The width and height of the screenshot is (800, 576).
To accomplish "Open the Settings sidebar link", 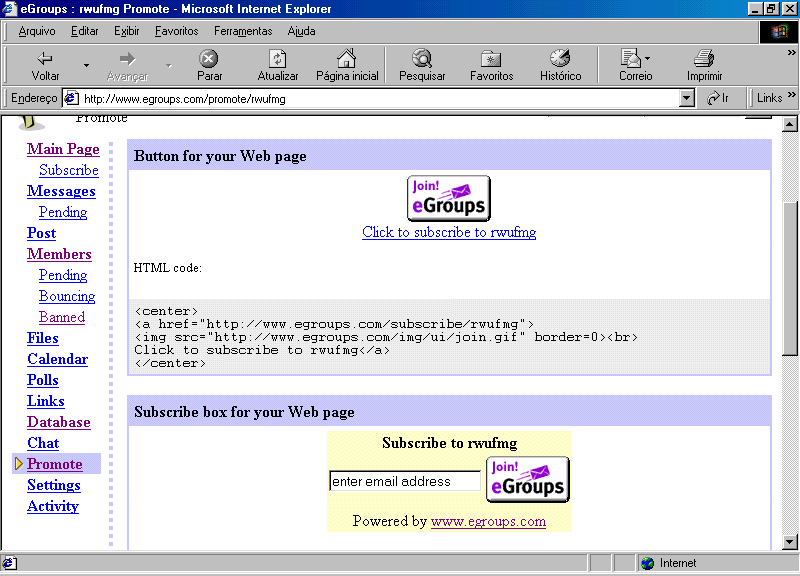I will pyautogui.click(x=54, y=485).
